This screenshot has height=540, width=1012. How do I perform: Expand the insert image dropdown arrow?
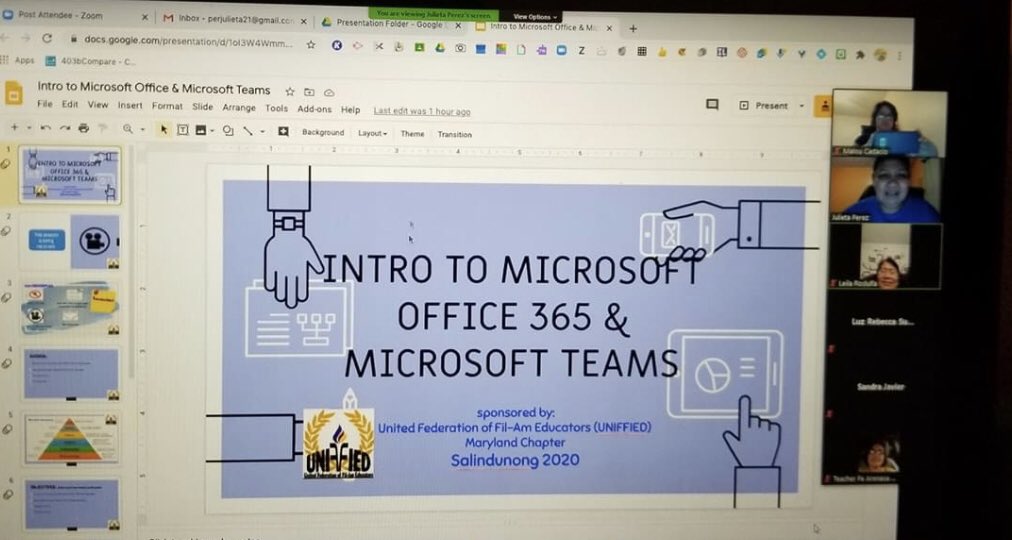[212, 131]
